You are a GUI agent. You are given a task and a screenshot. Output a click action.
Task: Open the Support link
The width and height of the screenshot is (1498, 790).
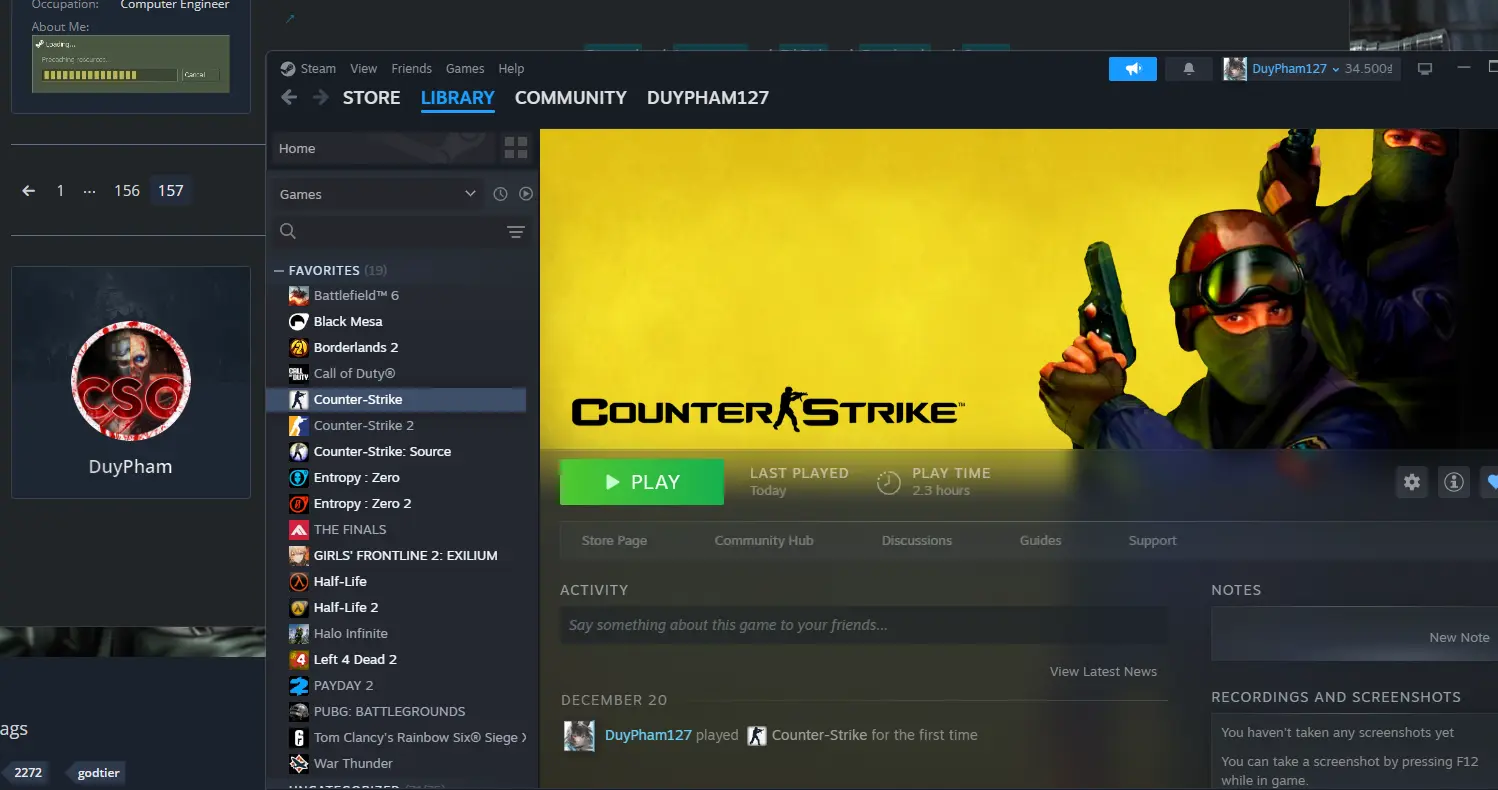coord(1152,541)
